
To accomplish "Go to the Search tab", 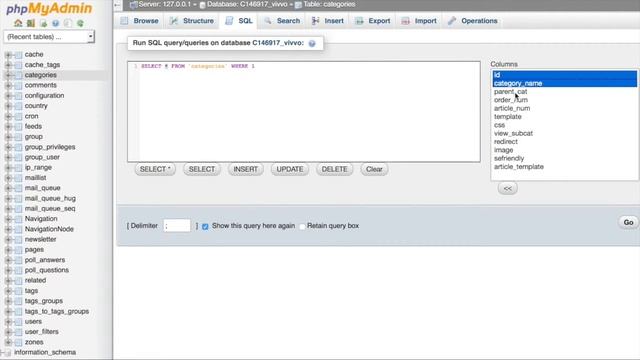I will [x=282, y=21].
